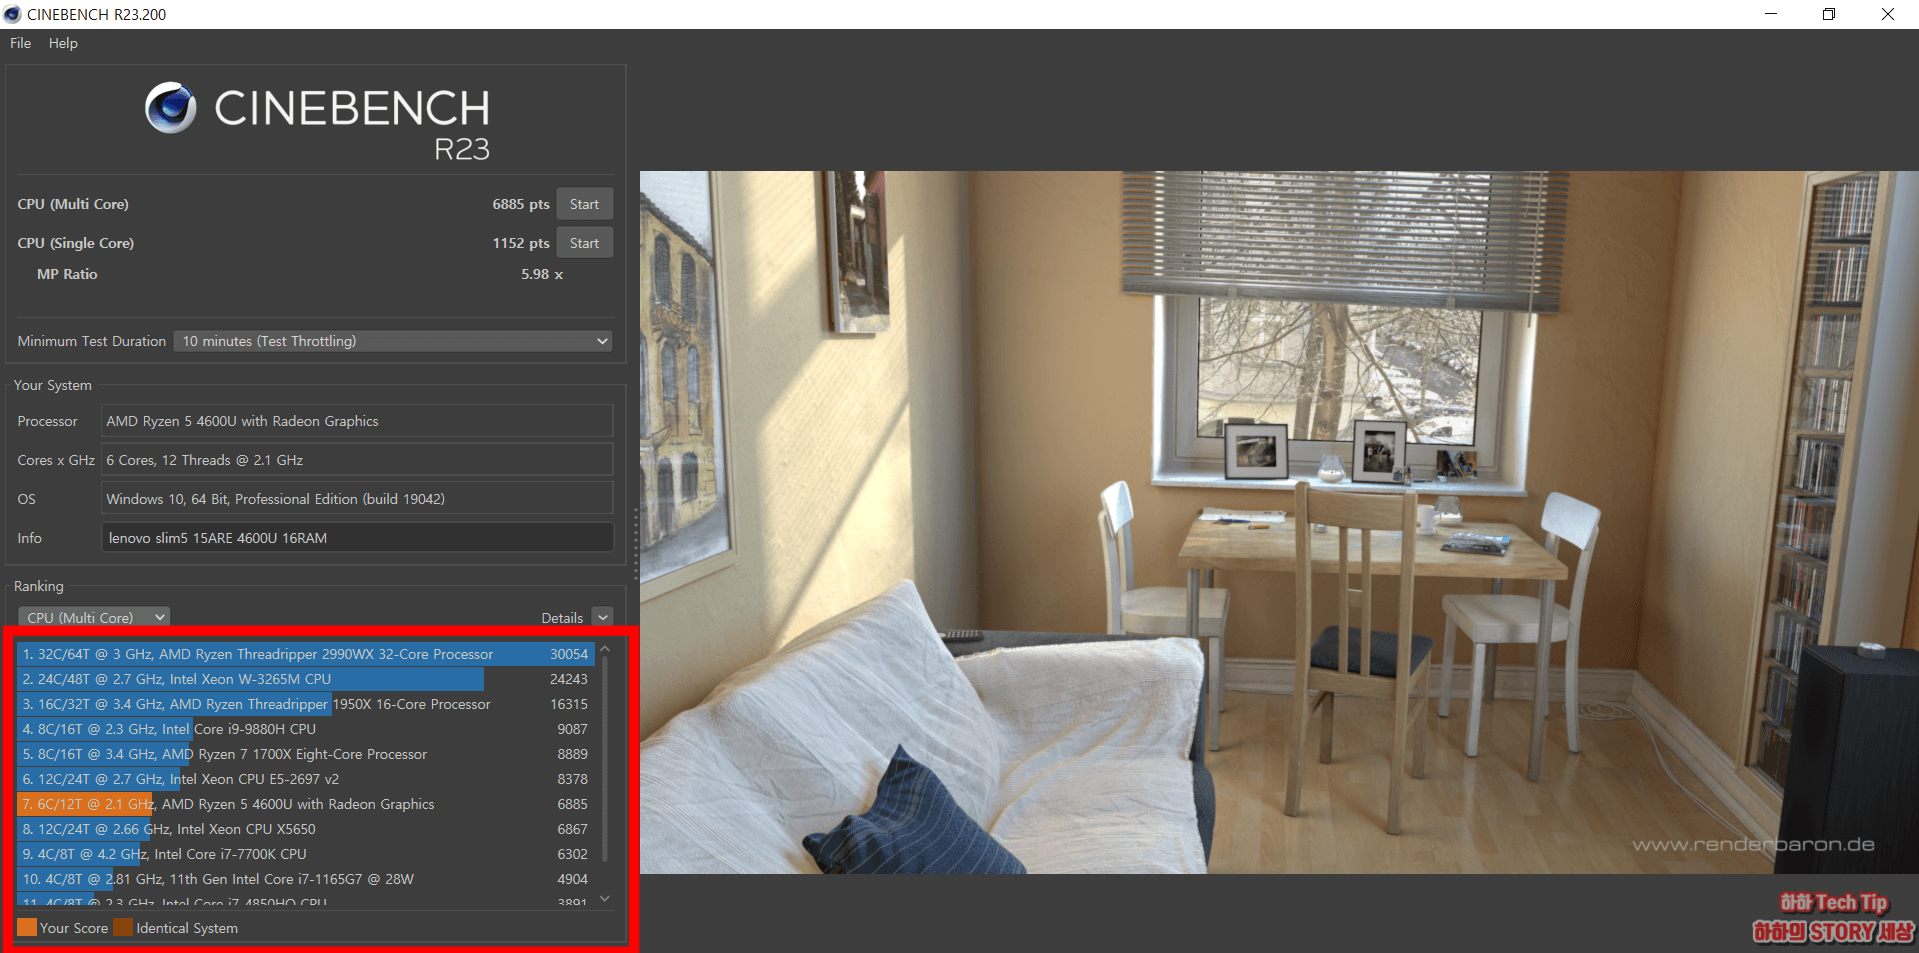Click the Cinebench logo sphere icon

(x=171, y=108)
